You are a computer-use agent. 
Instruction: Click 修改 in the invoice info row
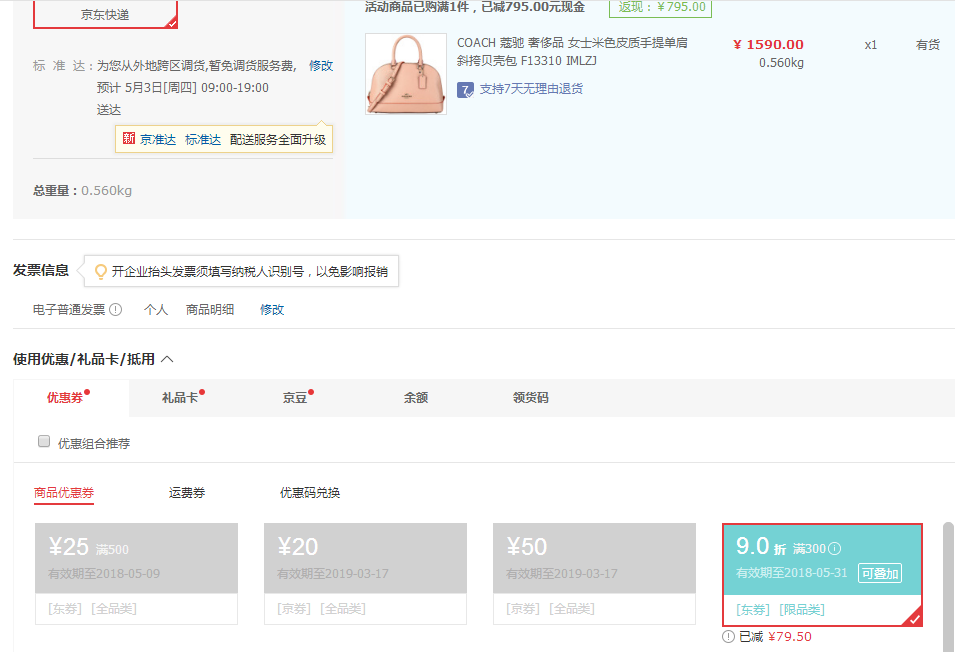(272, 310)
